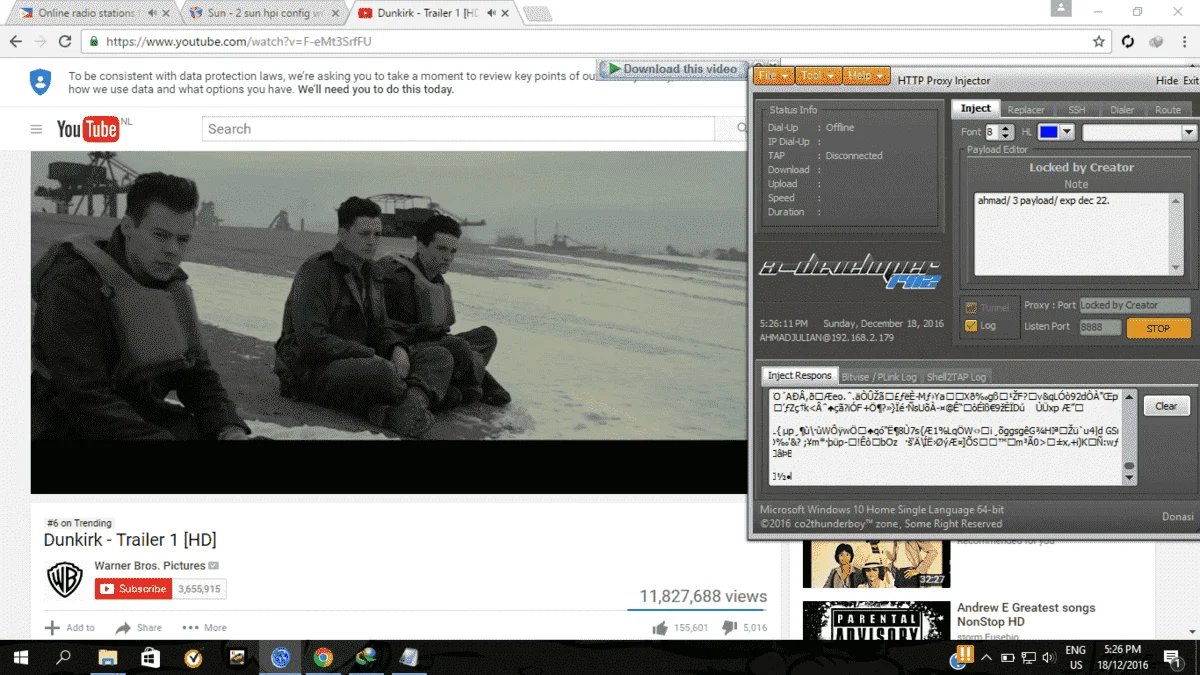The width and height of the screenshot is (1200, 675).
Task: Switch to the Dialer tab
Action: pyautogui.click(x=1122, y=109)
